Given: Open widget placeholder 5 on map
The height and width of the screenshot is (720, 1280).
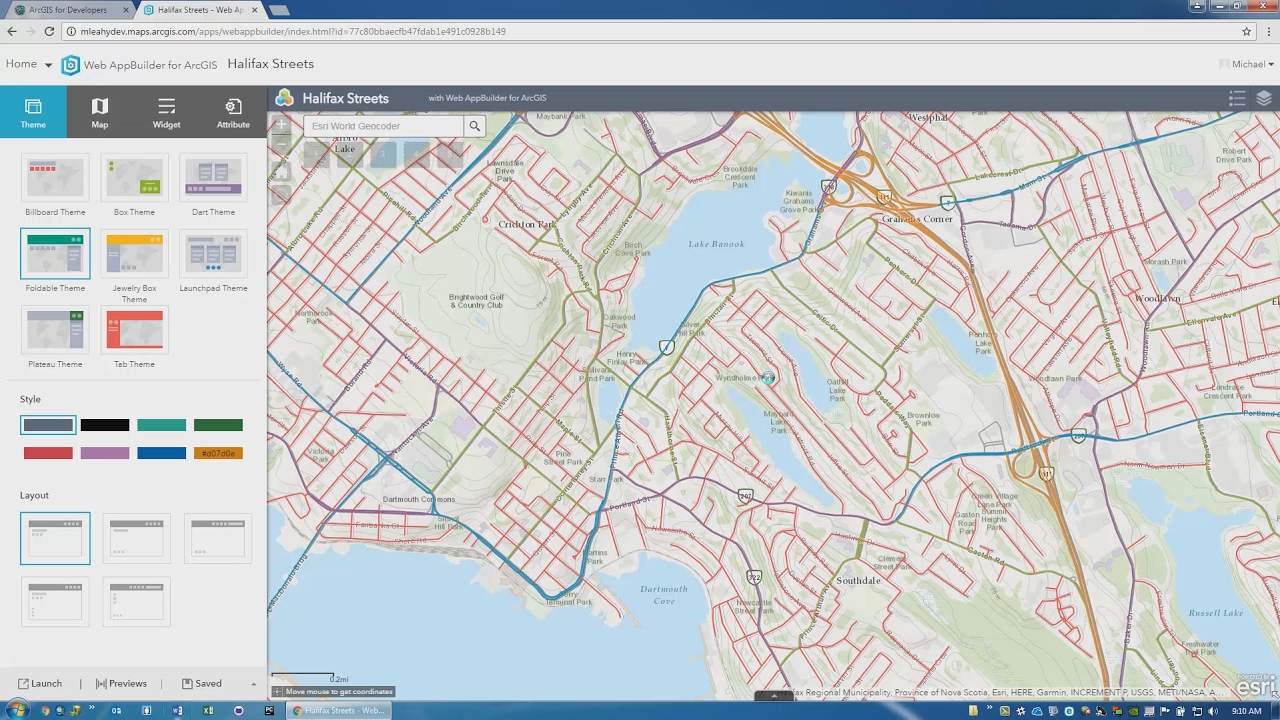Looking at the screenshot, I should 451,154.
